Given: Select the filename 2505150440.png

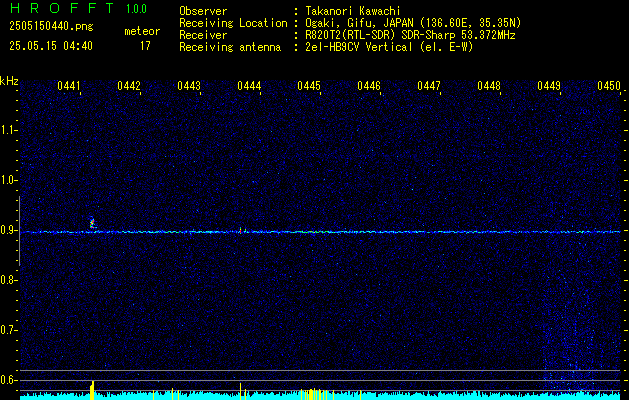Looking at the screenshot, I should [x=51, y=26].
